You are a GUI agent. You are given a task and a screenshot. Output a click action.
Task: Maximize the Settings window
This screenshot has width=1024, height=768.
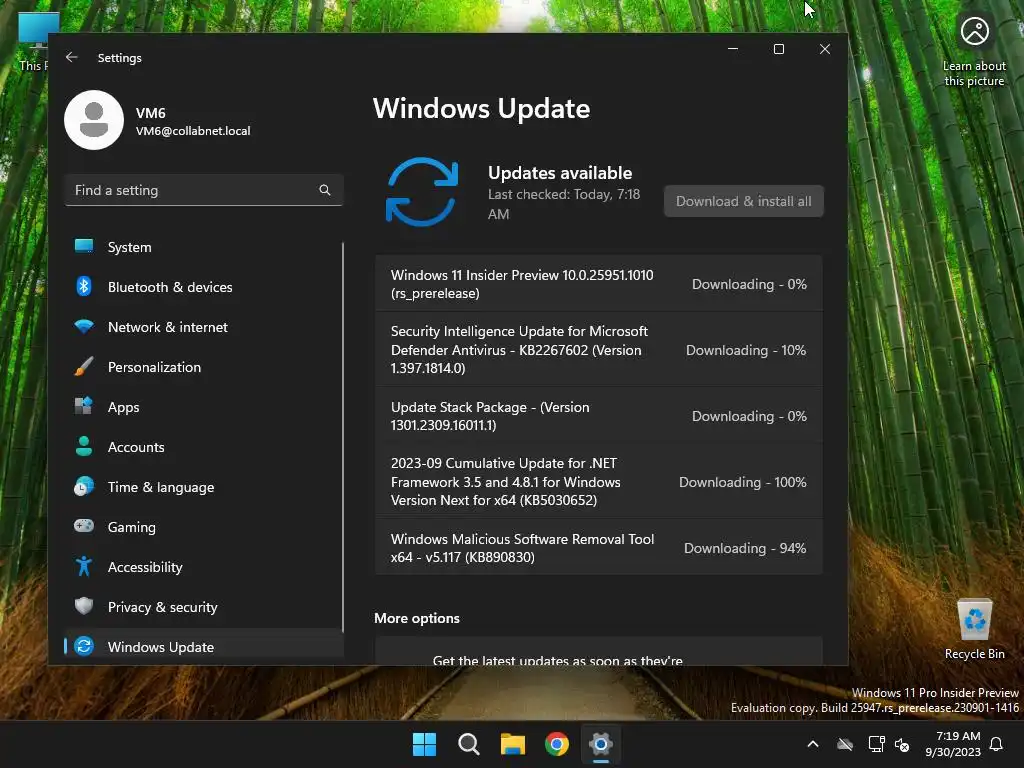tap(778, 49)
